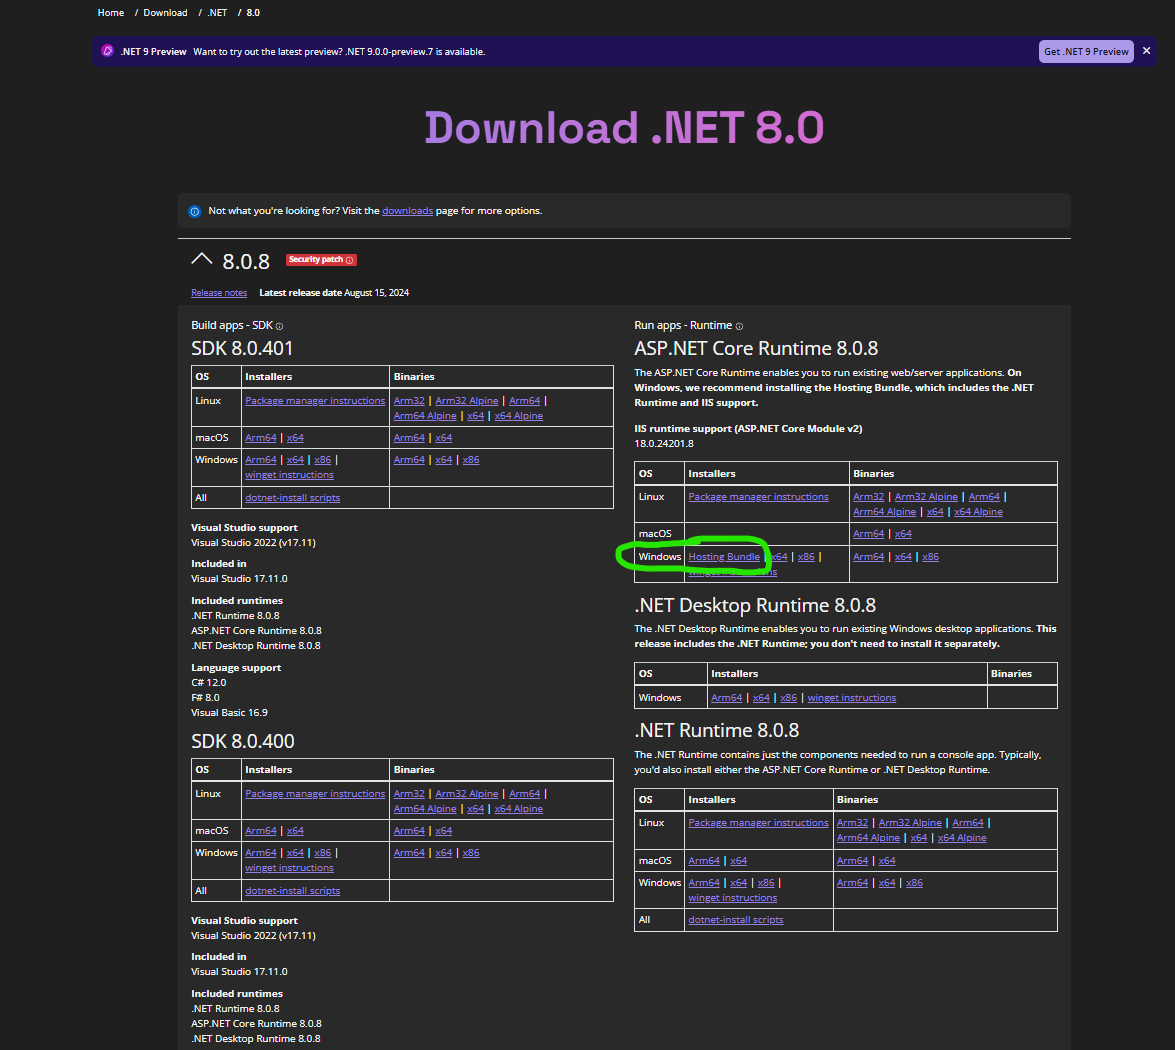Download ASP.NET Core Runtime Windows x86 binary
The width and height of the screenshot is (1175, 1050).
click(x=930, y=557)
